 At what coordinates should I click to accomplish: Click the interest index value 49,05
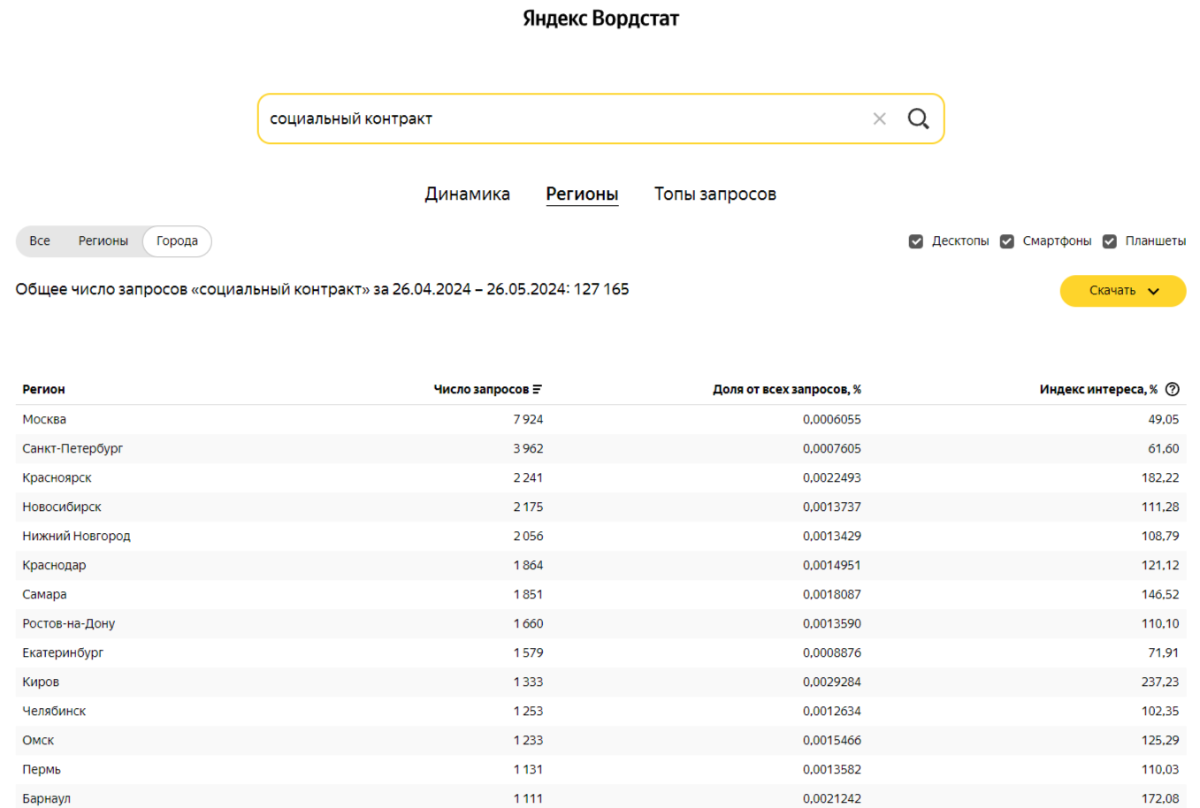(1164, 420)
